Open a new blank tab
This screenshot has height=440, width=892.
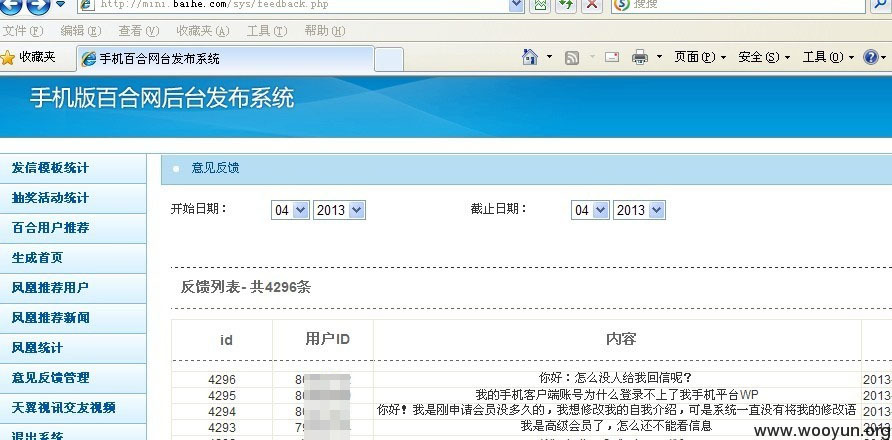(389, 59)
